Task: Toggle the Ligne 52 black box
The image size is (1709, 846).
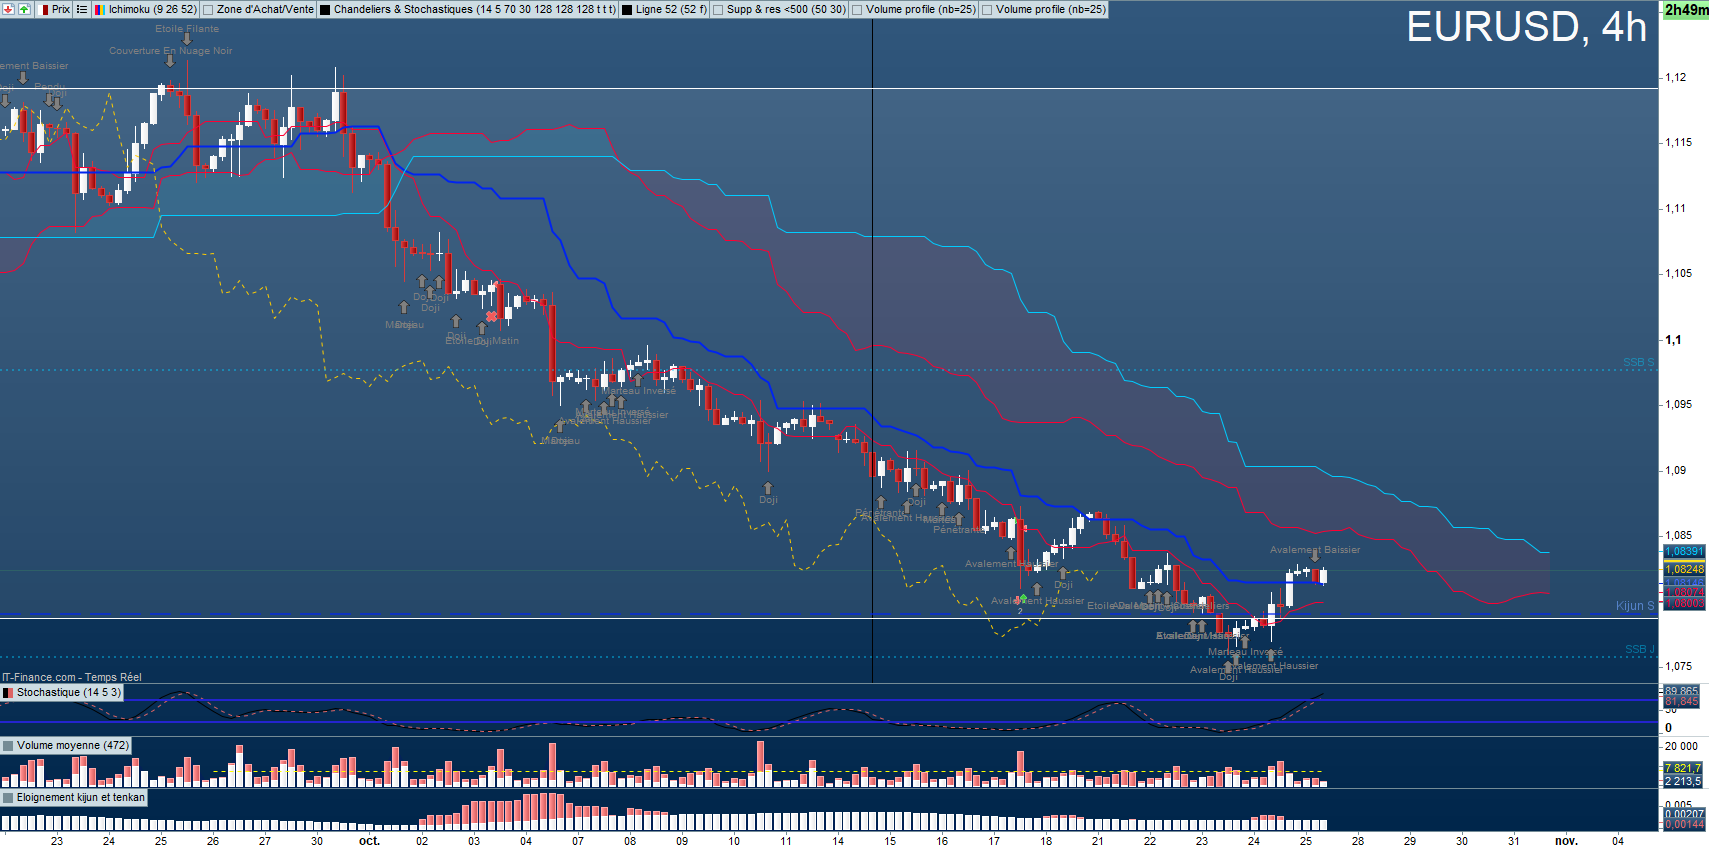Action: tap(627, 10)
